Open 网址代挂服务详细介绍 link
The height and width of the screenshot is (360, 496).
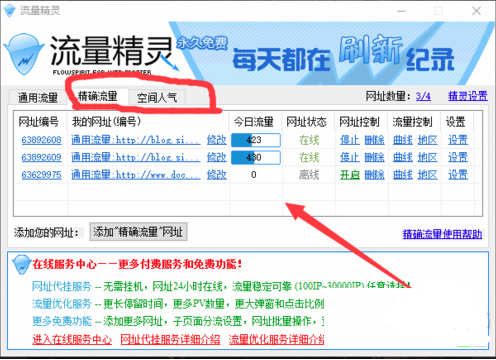point(170,339)
